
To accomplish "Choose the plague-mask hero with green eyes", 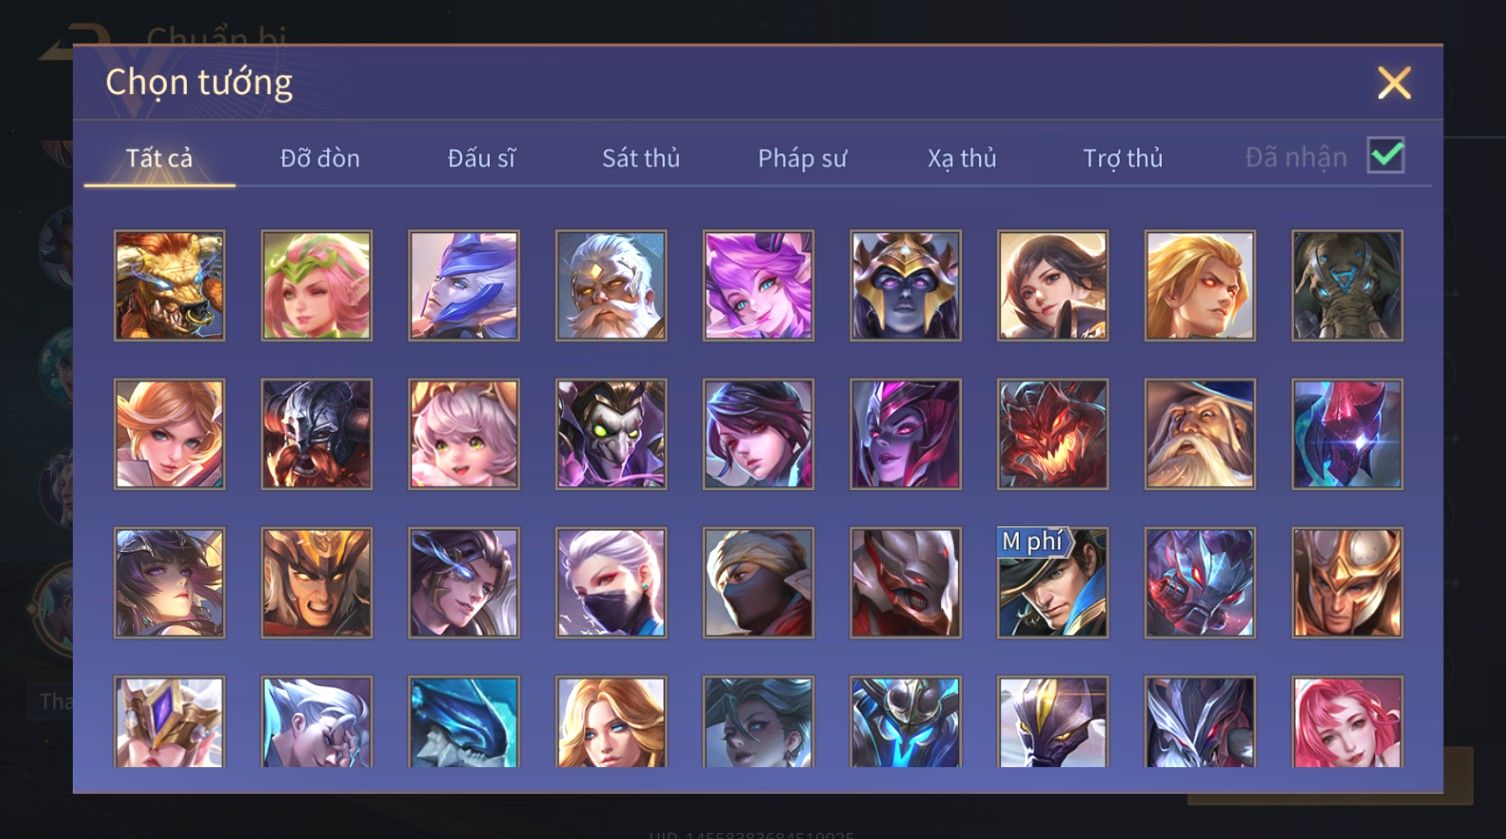I will pos(611,434).
